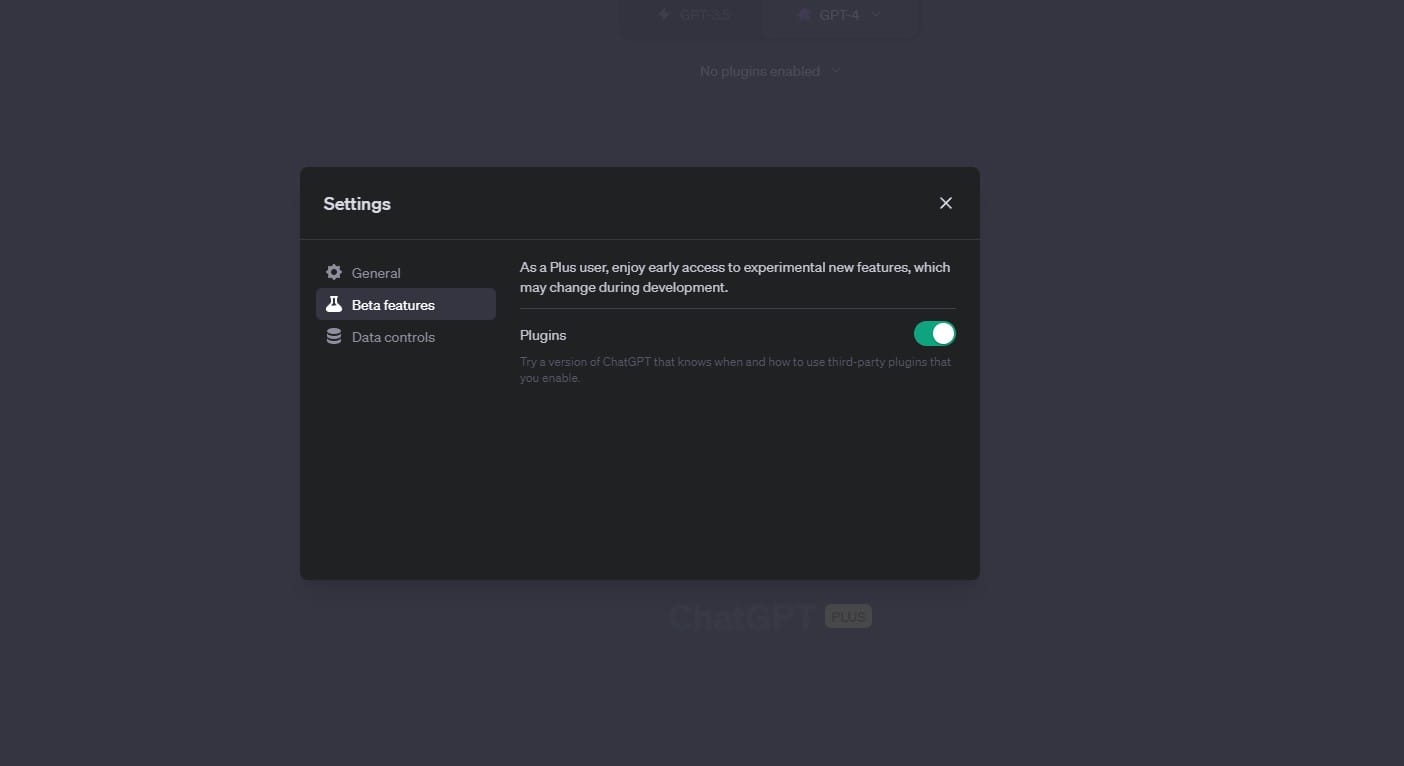Select the GPT-4 model button
This screenshot has width=1404, height=766.
click(x=838, y=16)
